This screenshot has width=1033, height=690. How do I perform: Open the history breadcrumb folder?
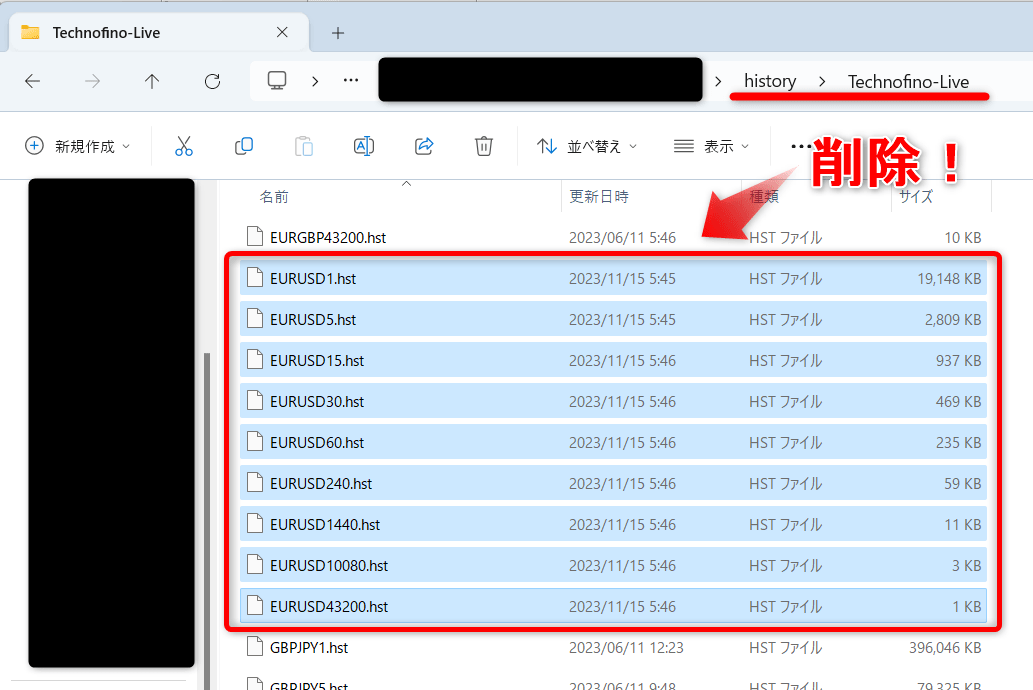click(770, 81)
